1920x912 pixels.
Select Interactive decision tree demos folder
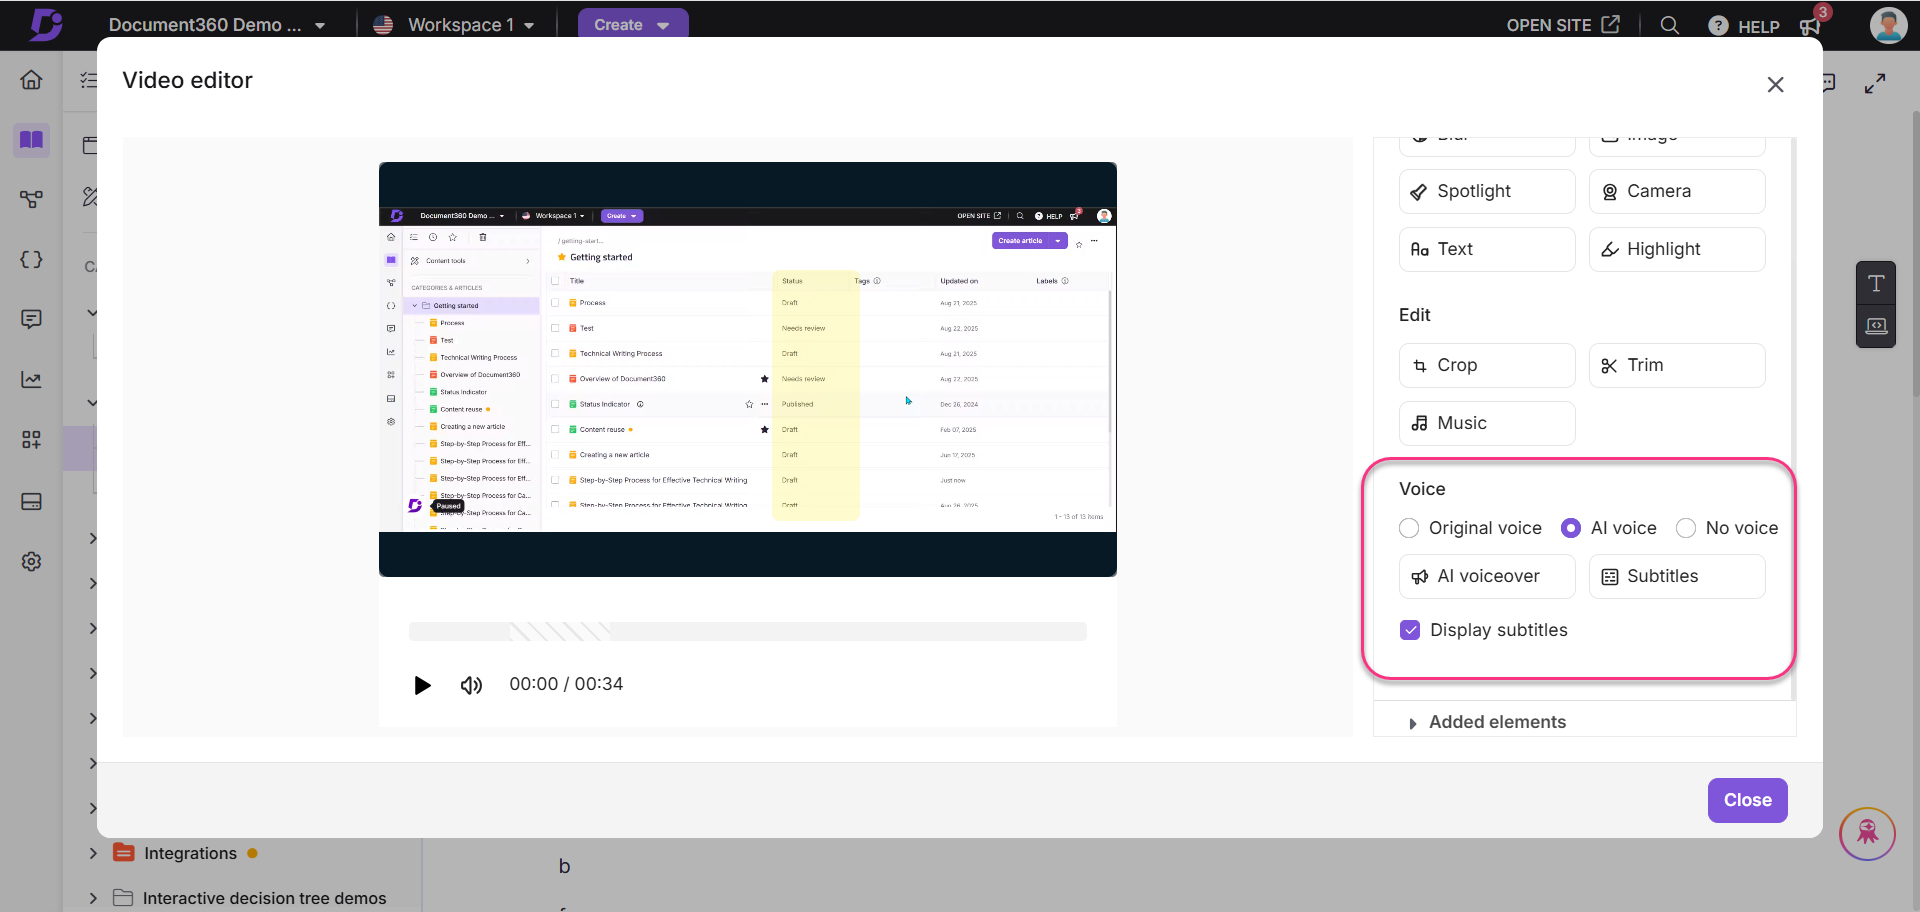(264, 898)
